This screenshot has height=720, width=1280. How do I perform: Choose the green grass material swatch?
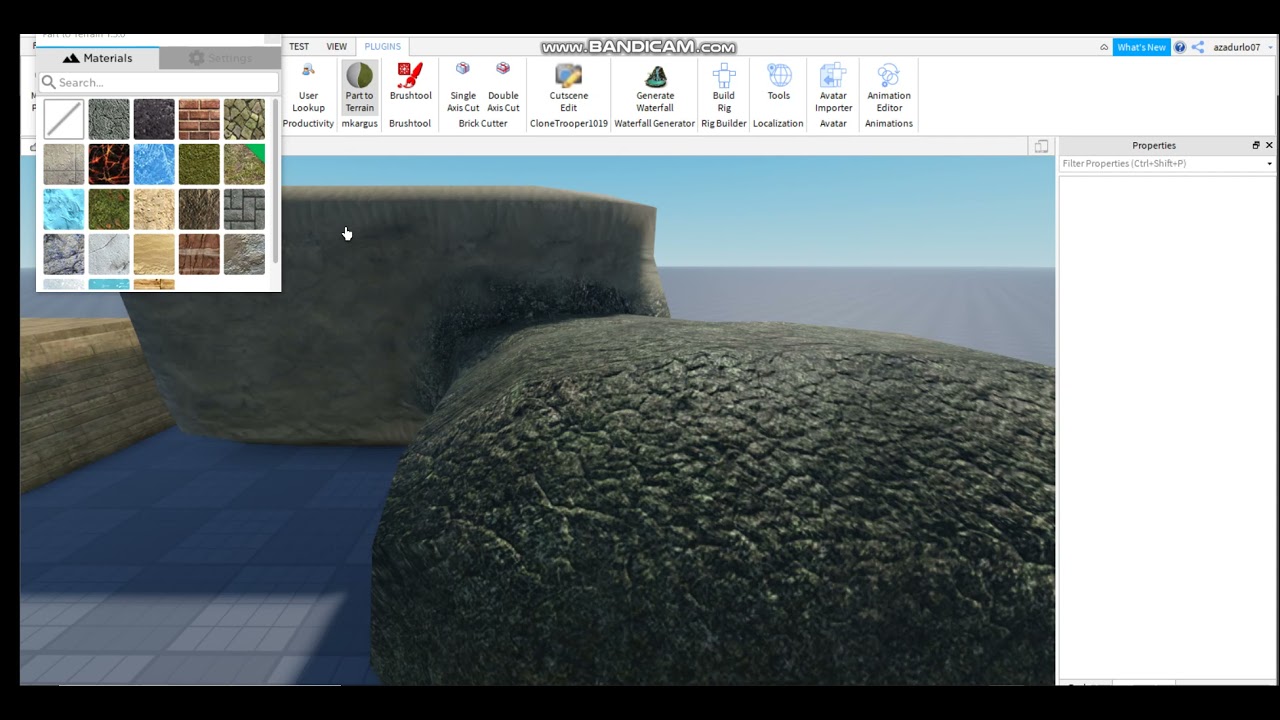[199, 164]
